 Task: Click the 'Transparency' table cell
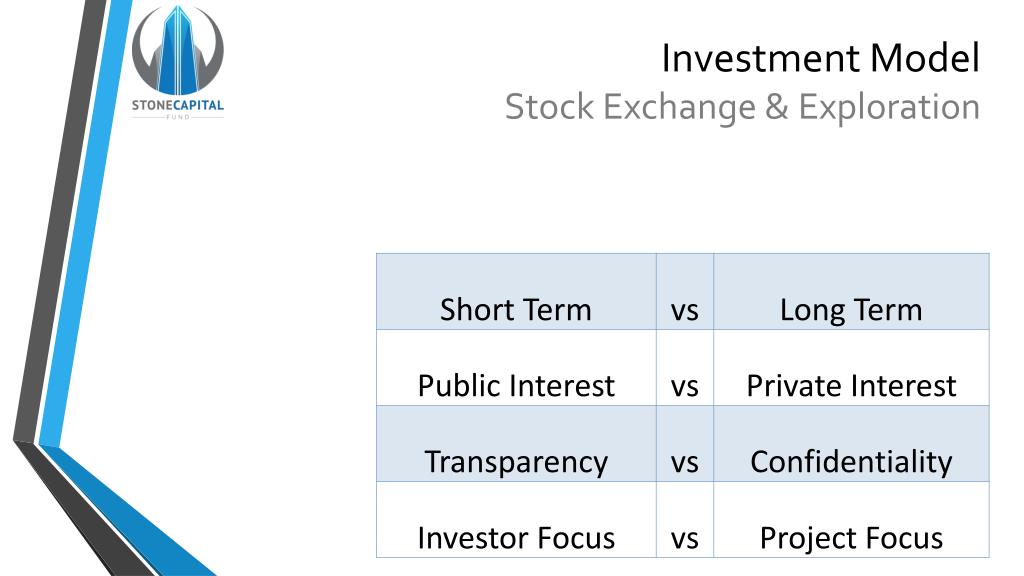(516, 443)
